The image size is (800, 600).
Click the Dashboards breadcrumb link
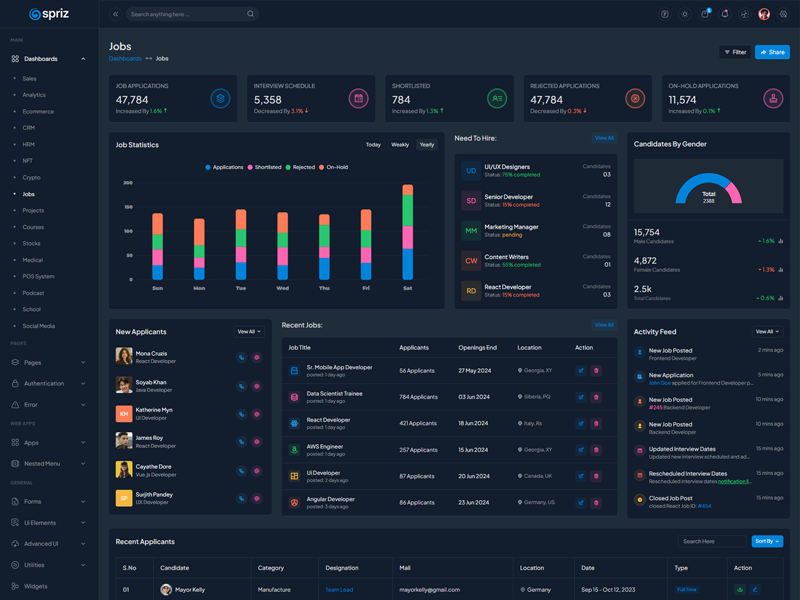(125, 59)
